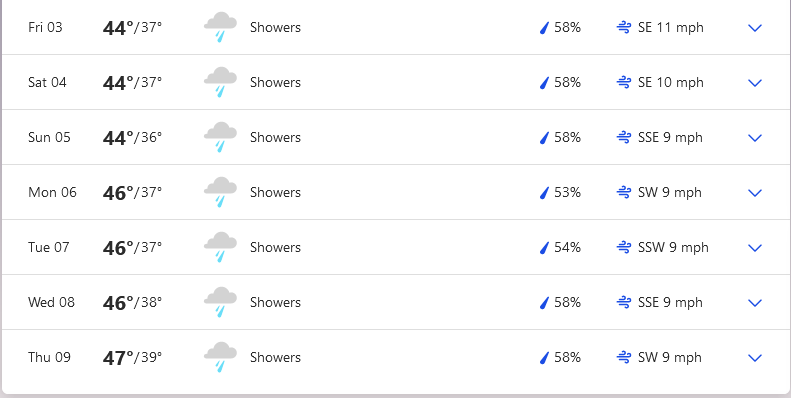Click the Sun 05 showers cloud icon
Screen dimensions: 791x398
pos(220,137)
